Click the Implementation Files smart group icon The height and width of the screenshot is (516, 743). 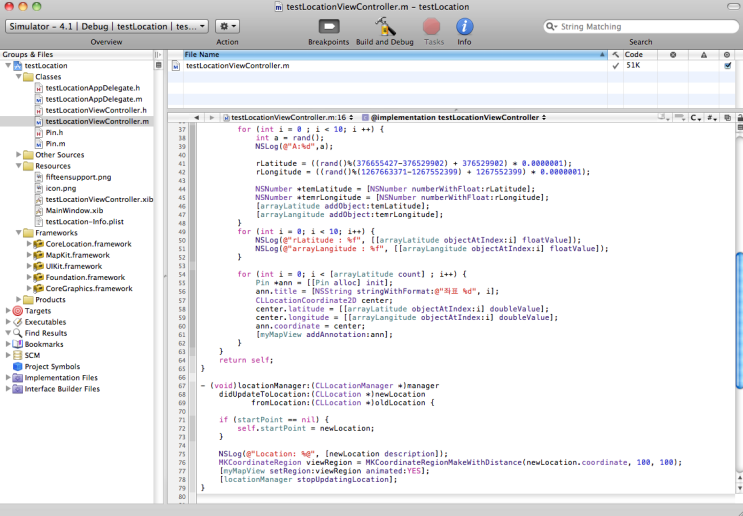[x=18, y=378]
